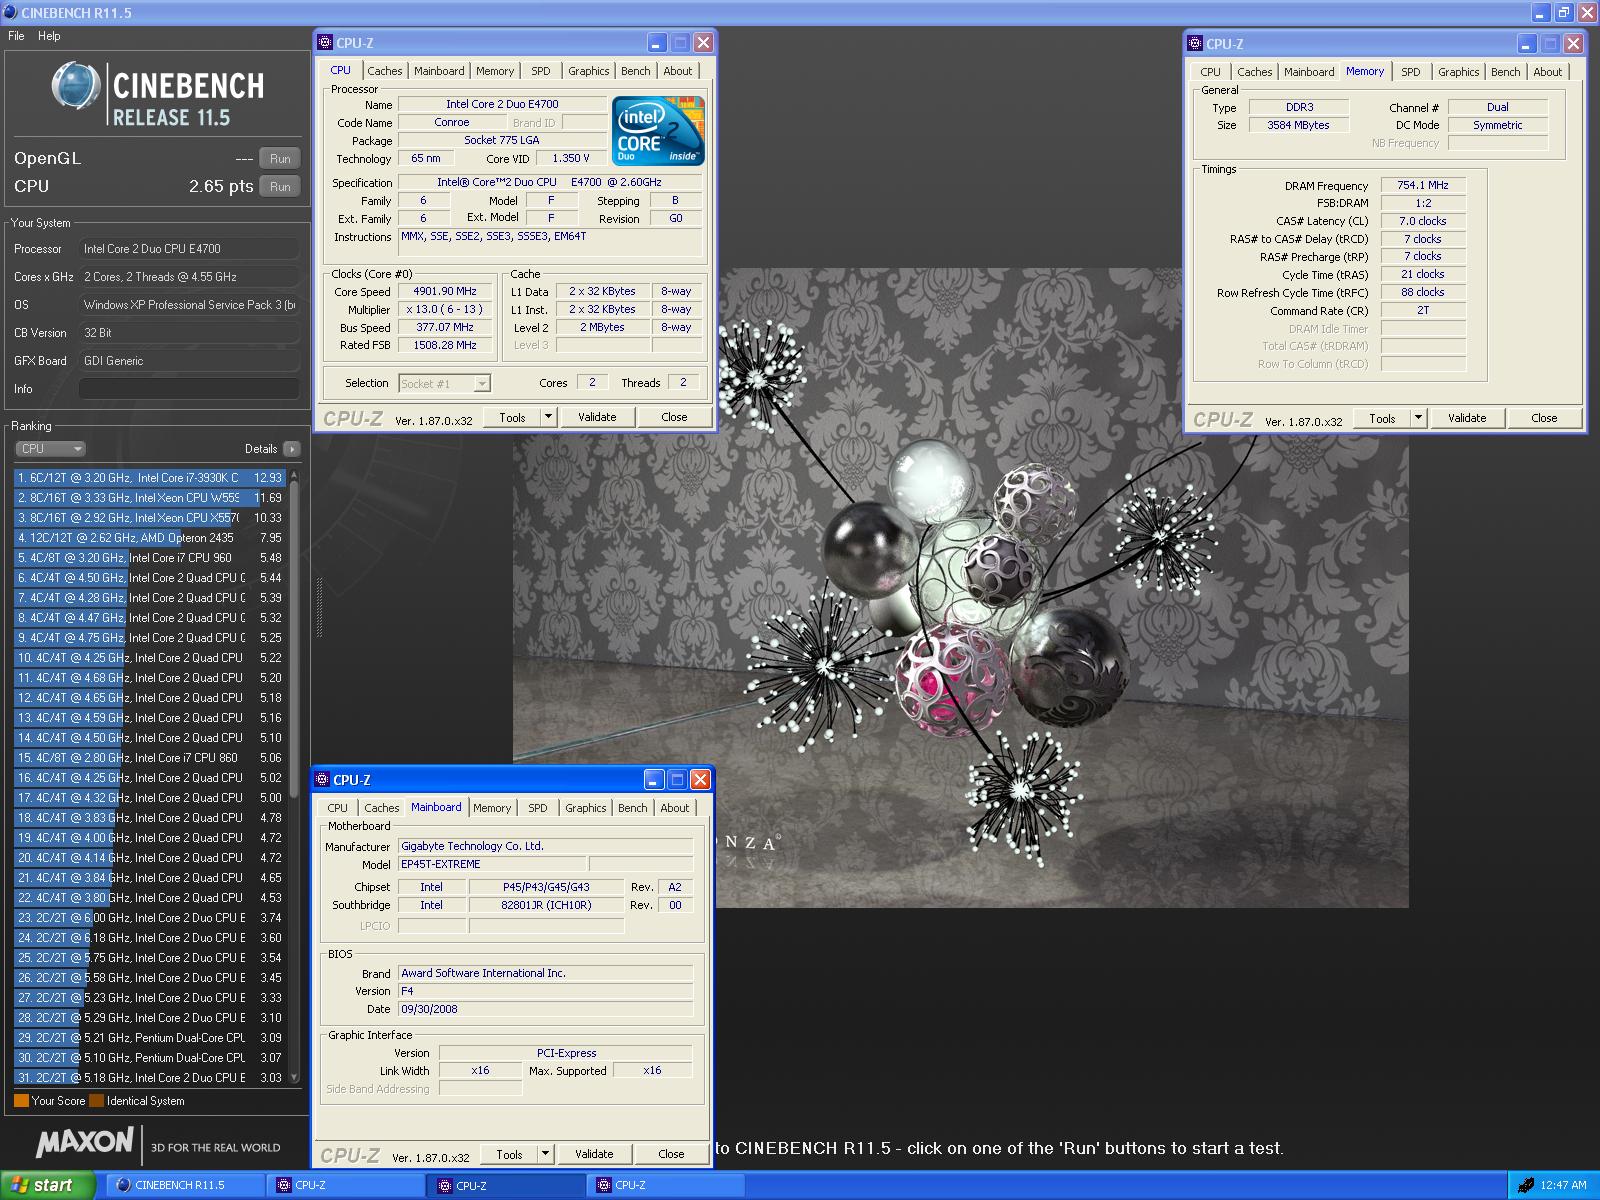The height and width of the screenshot is (1200, 1600).
Task: Select ranking row 1 Intel Core i7-3930K
Action: [x=150, y=478]
